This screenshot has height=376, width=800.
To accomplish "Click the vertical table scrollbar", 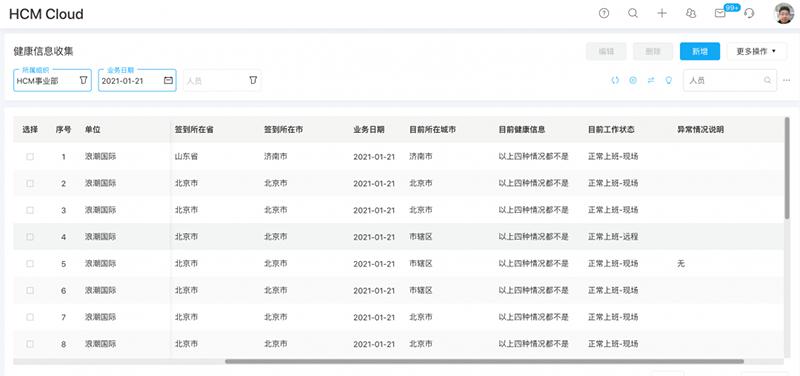I will (787, 168).
